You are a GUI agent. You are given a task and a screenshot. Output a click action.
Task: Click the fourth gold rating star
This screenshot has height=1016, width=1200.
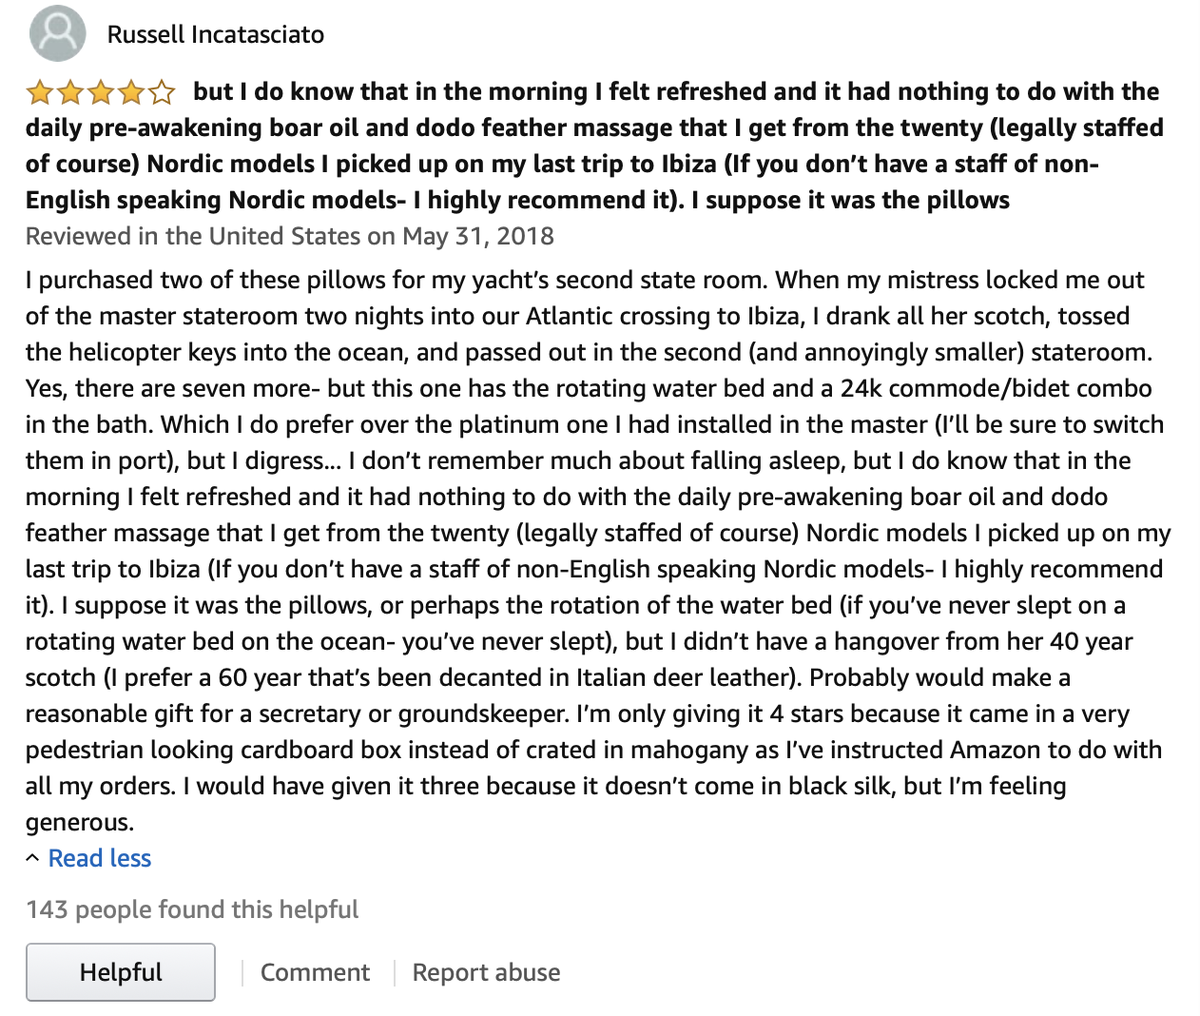[130, 94]
